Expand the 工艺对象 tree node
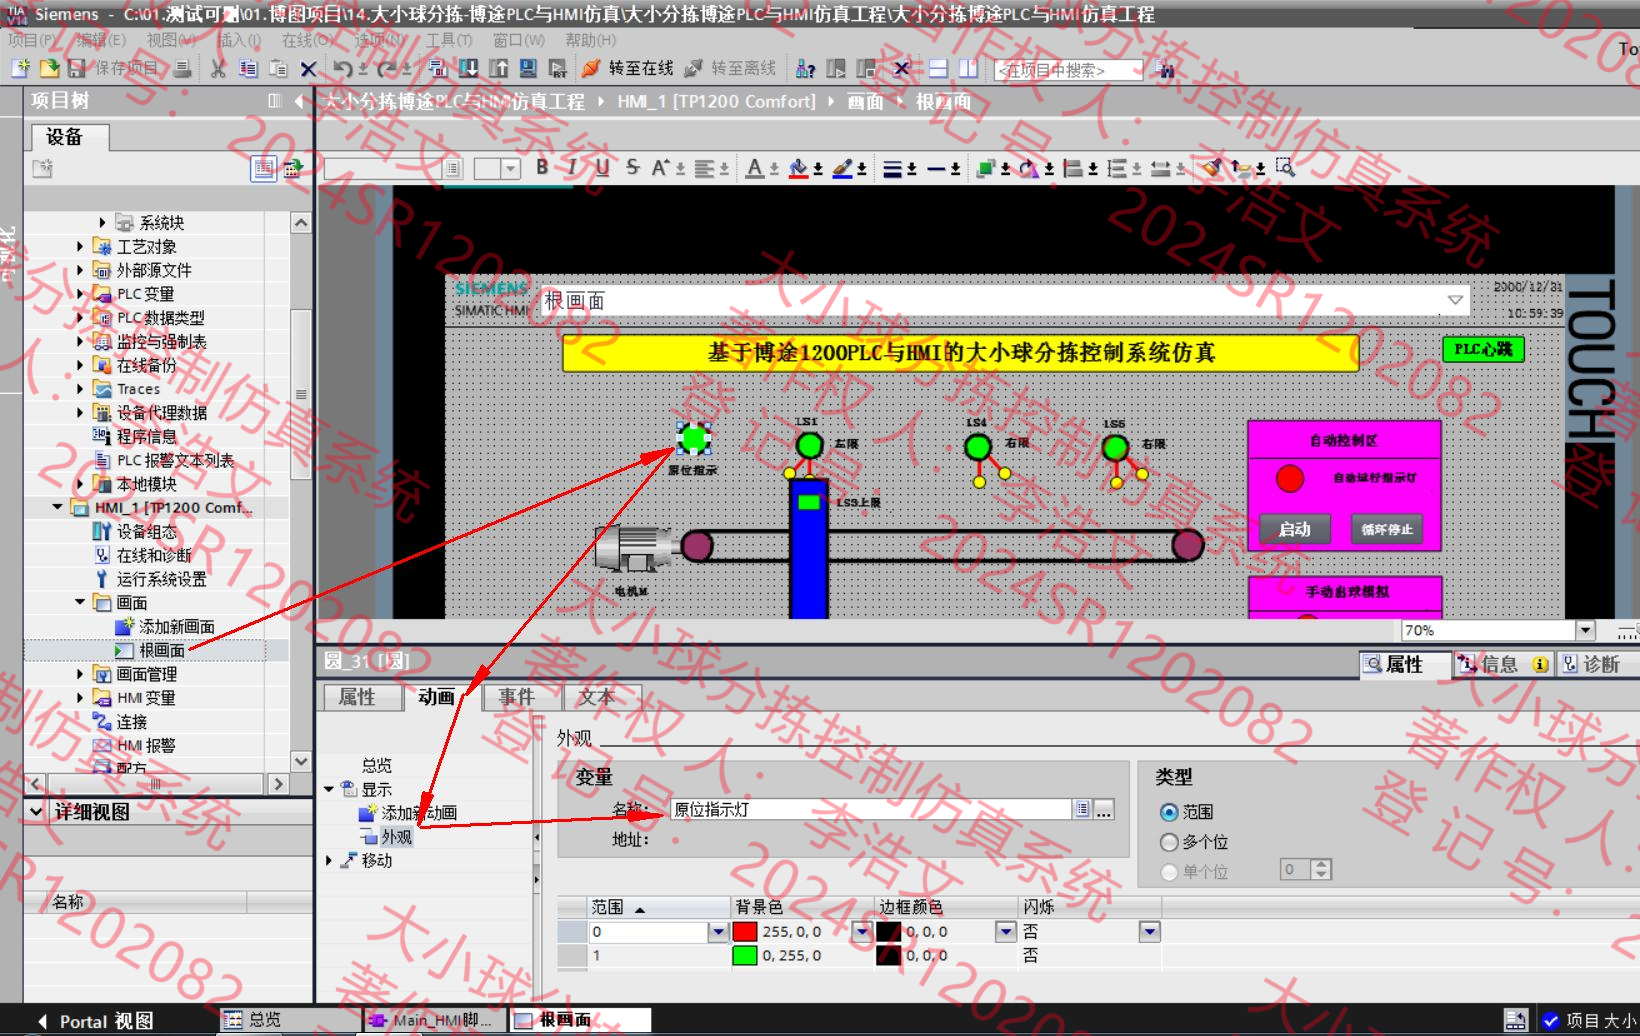Viewport: 1640px width, 1036px height. pos(80,246)
